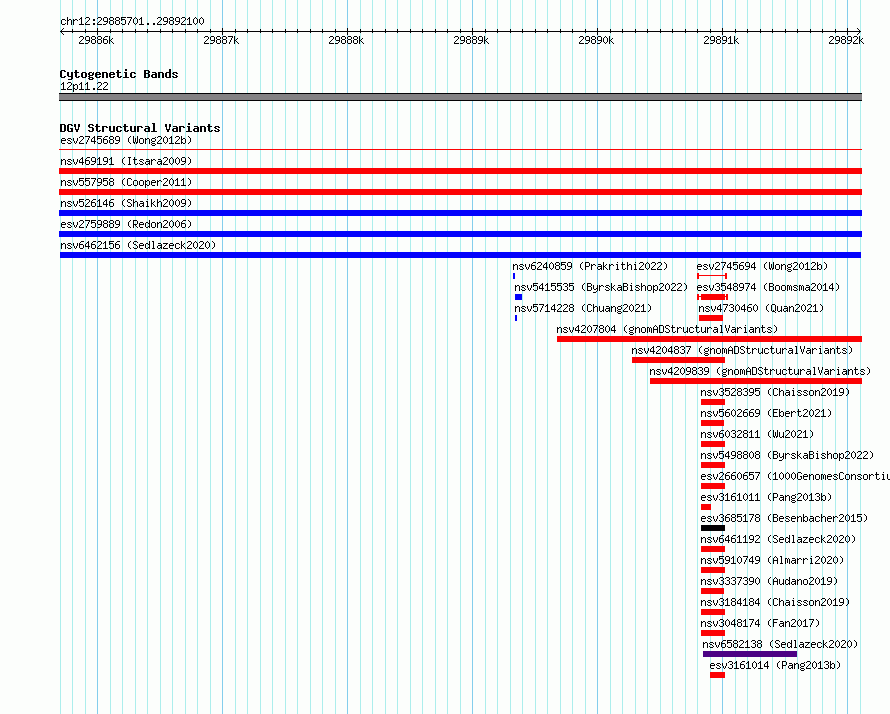Click the 29891k ruler tick label
This screenshot has width=890, height=714.
pyautogui.click(x=721, y=40)
